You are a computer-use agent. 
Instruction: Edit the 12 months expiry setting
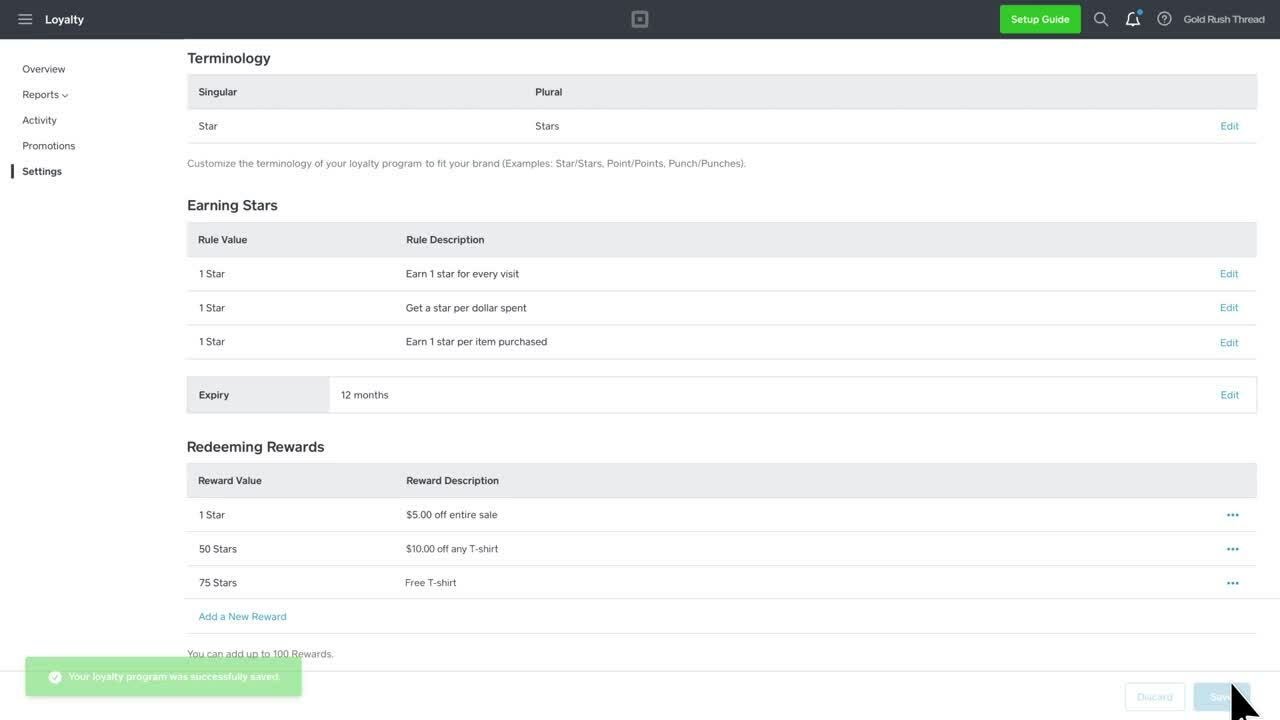[x=1229, y=395]
